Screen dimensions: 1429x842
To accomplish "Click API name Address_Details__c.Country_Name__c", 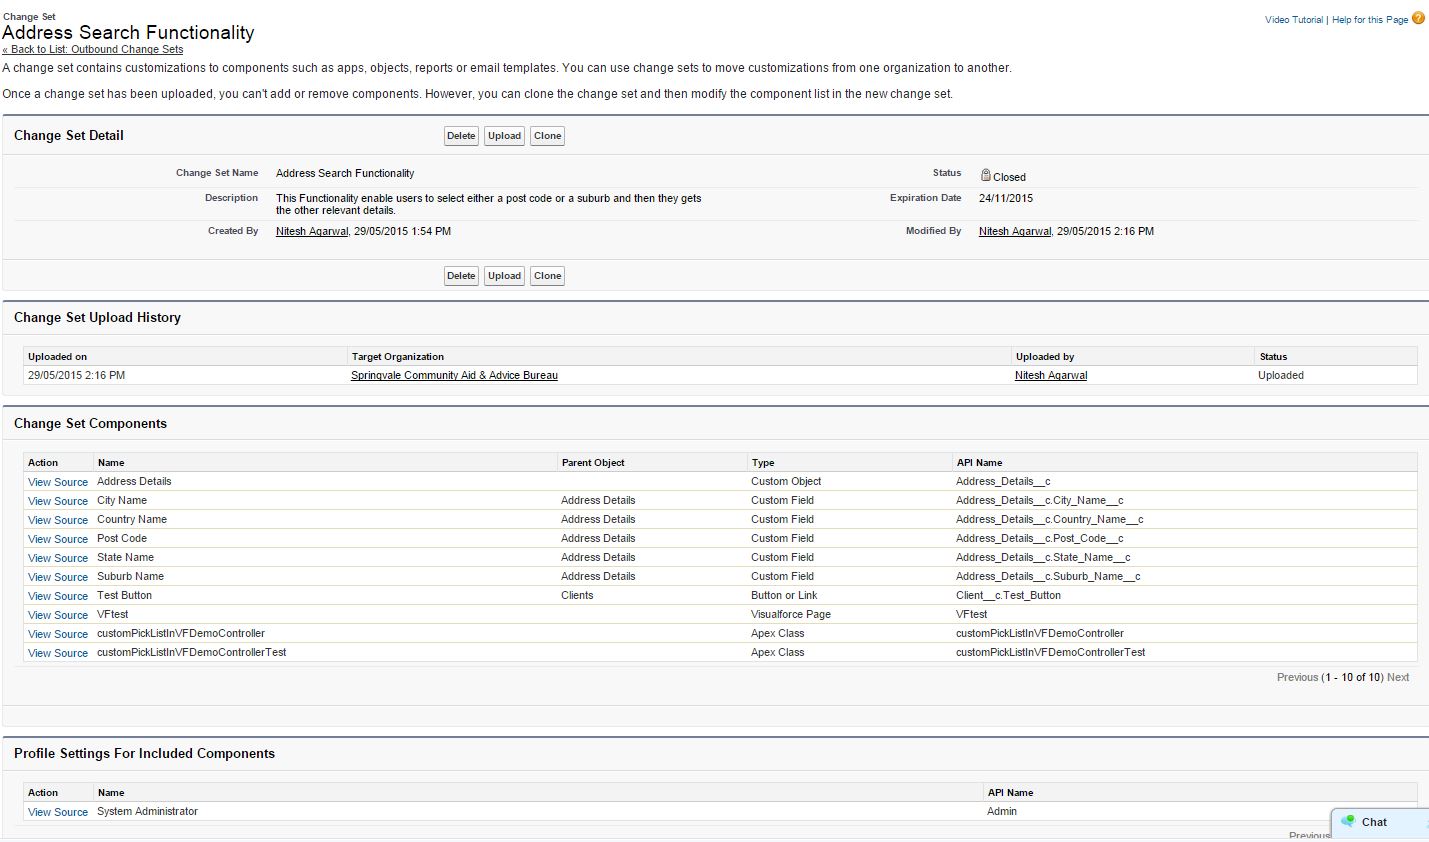I will (1050, 519).
